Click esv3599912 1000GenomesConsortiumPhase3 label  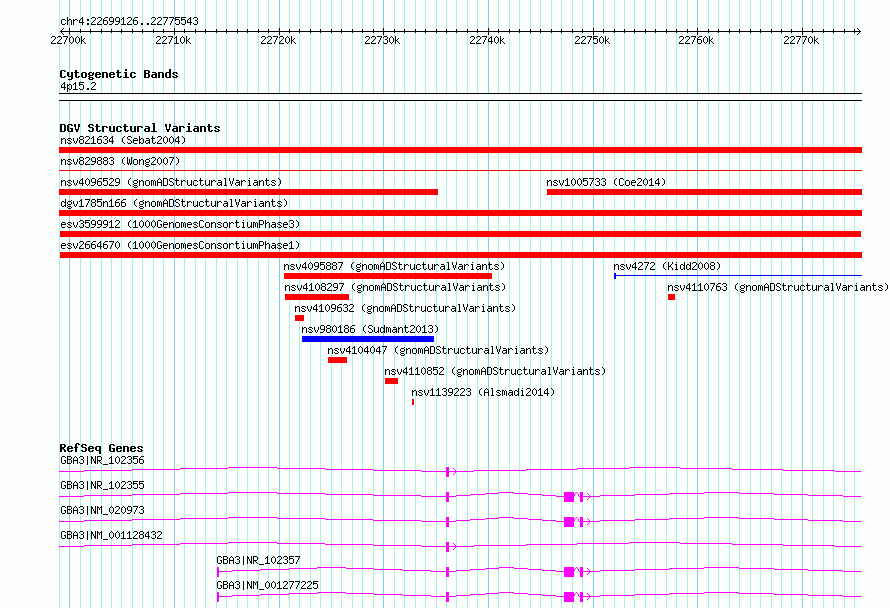[180, 224]
